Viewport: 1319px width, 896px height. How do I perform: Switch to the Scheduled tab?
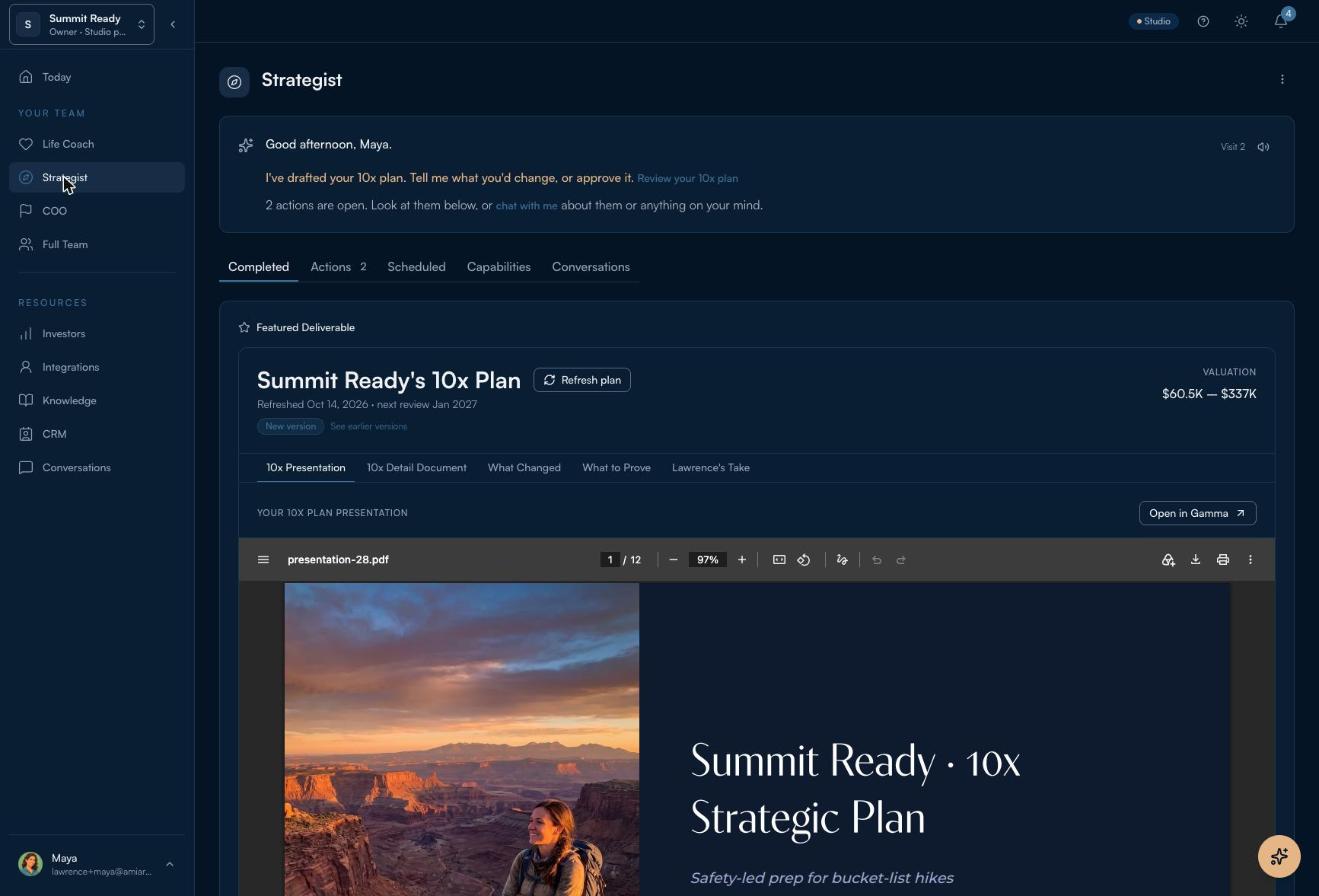click(416, 267)
